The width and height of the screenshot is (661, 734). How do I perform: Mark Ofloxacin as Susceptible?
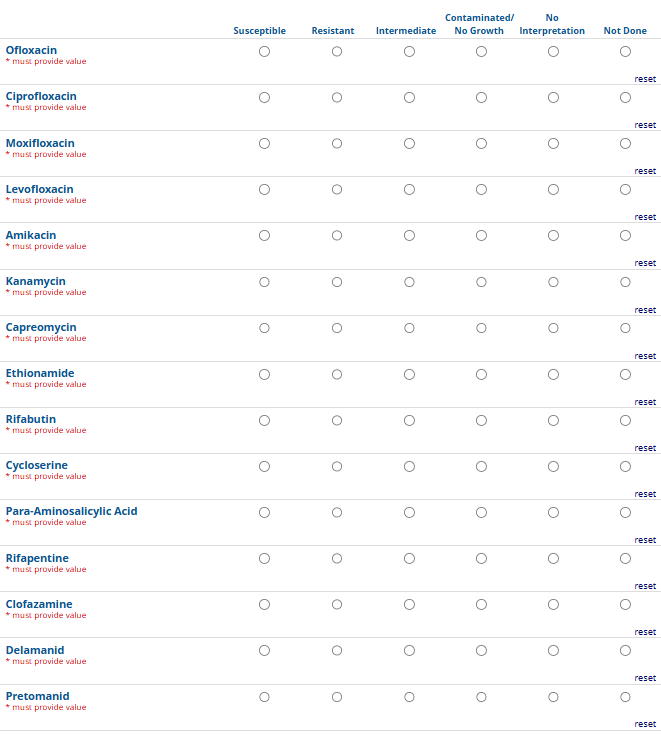pyautogui.click(x=264, y=52)
